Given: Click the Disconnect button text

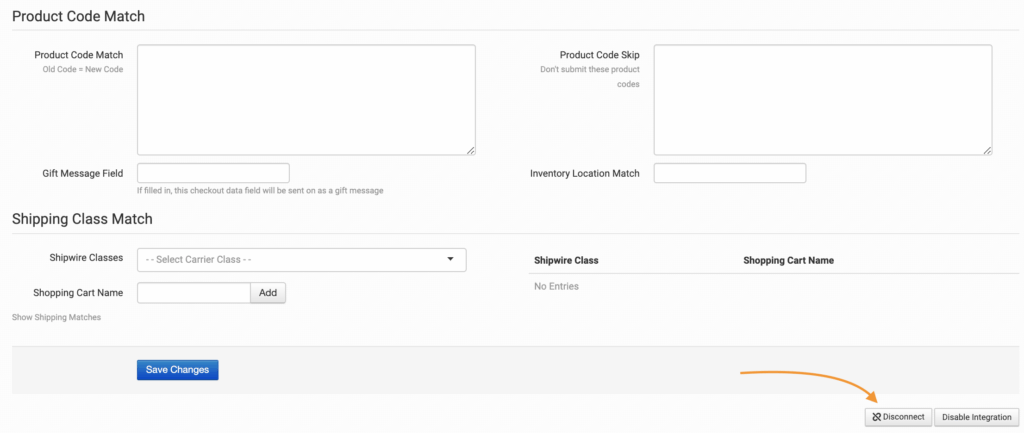Looking at the screenshot, I should coord(904,417).
